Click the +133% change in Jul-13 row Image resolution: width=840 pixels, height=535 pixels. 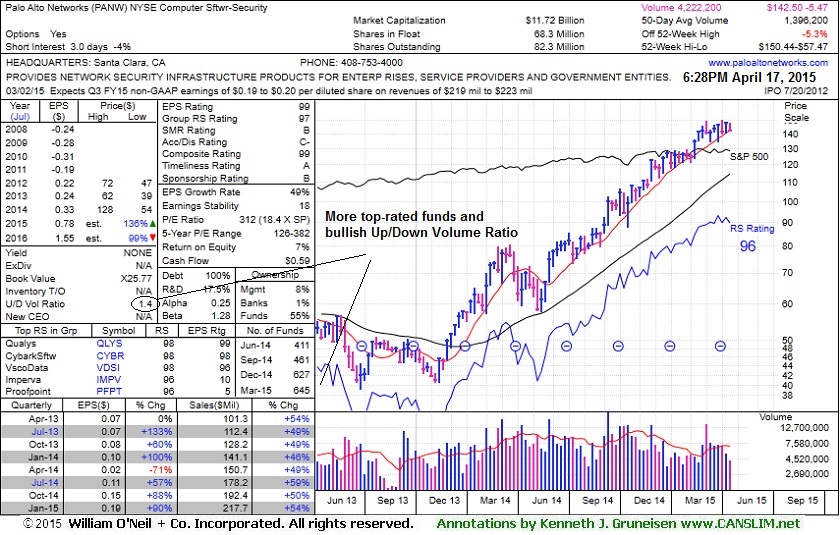click(x=157, y=431)
